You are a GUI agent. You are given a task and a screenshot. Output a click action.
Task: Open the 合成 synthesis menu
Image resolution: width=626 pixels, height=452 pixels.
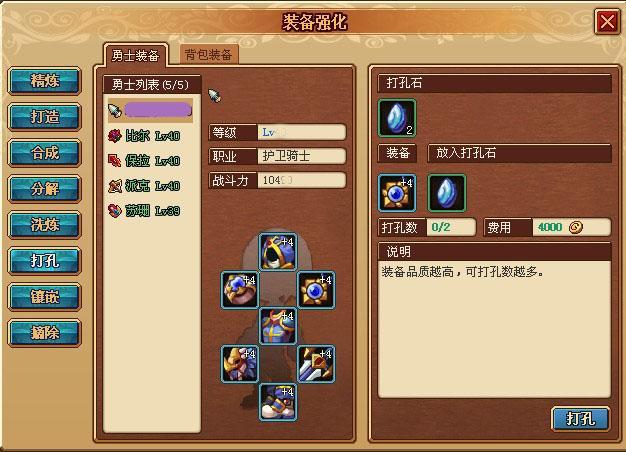(44, 153)
